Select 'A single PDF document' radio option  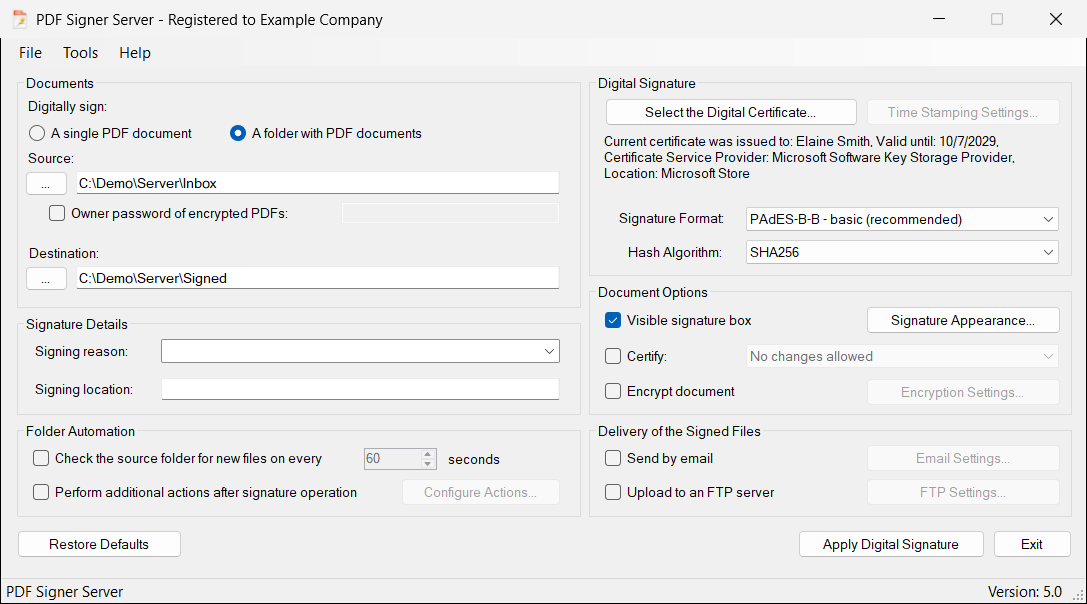pos(37,133)
